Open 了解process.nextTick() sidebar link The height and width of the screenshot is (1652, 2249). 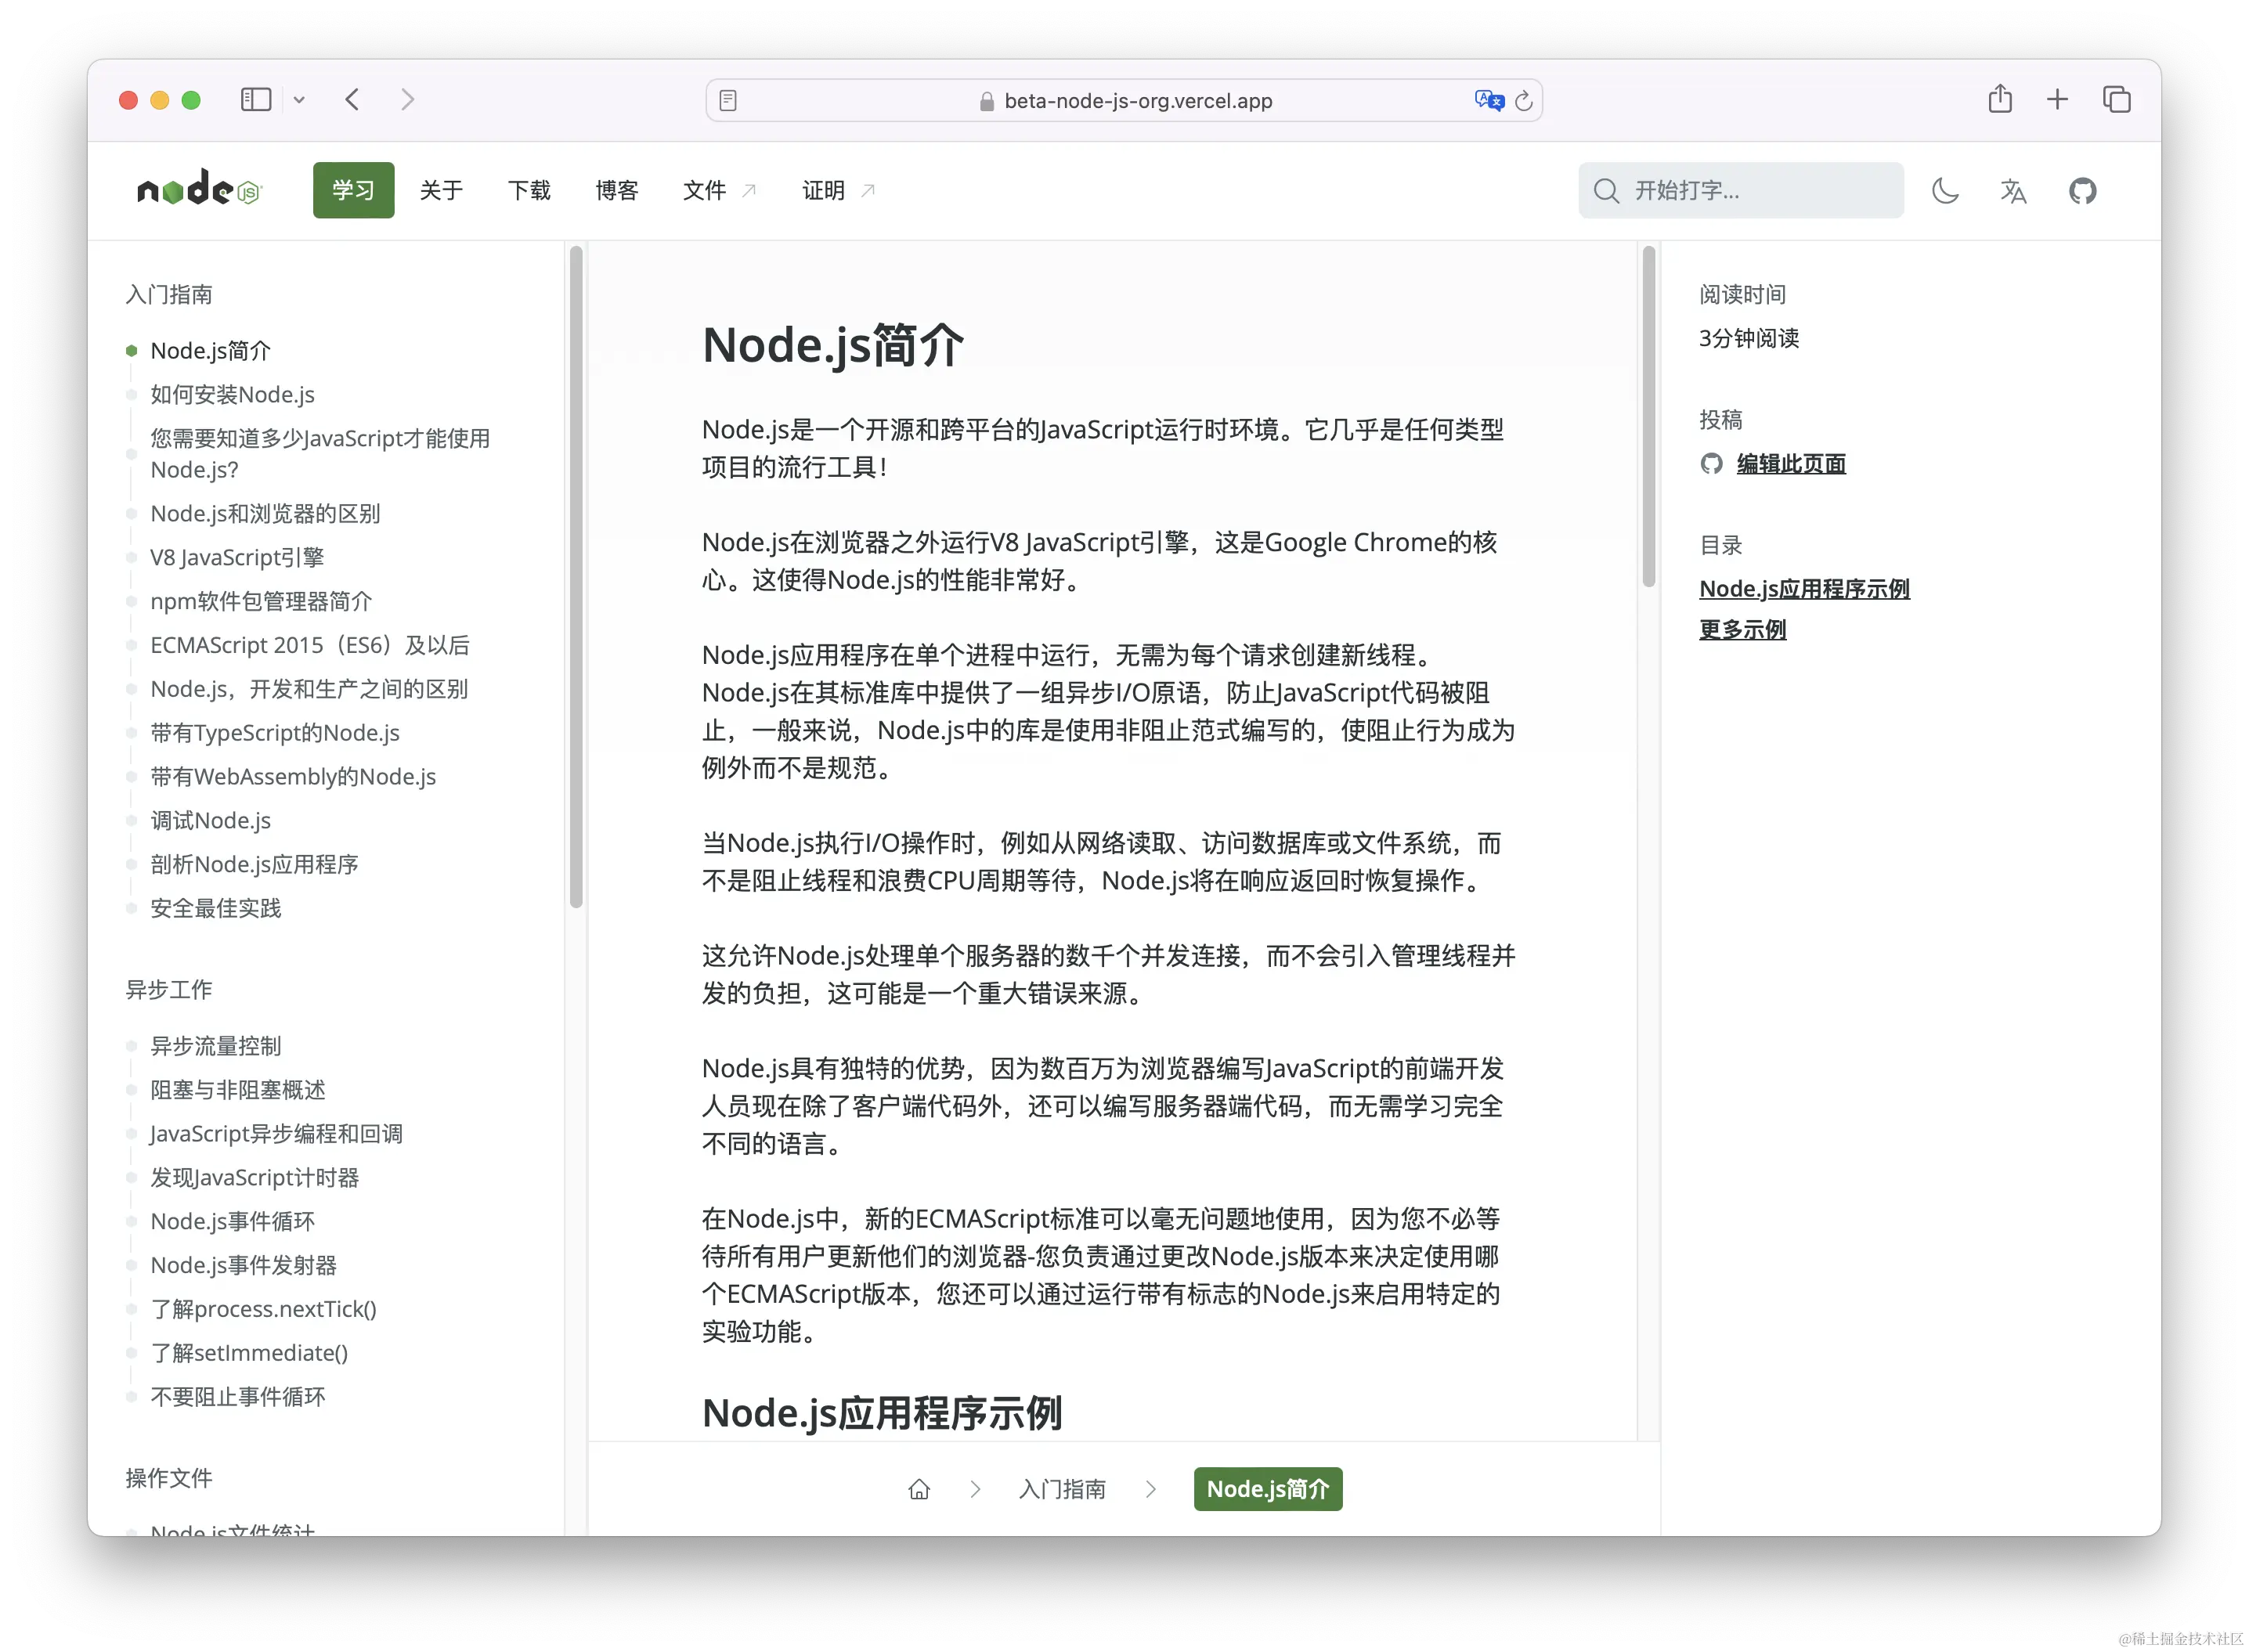click(x=263, y=1310)
